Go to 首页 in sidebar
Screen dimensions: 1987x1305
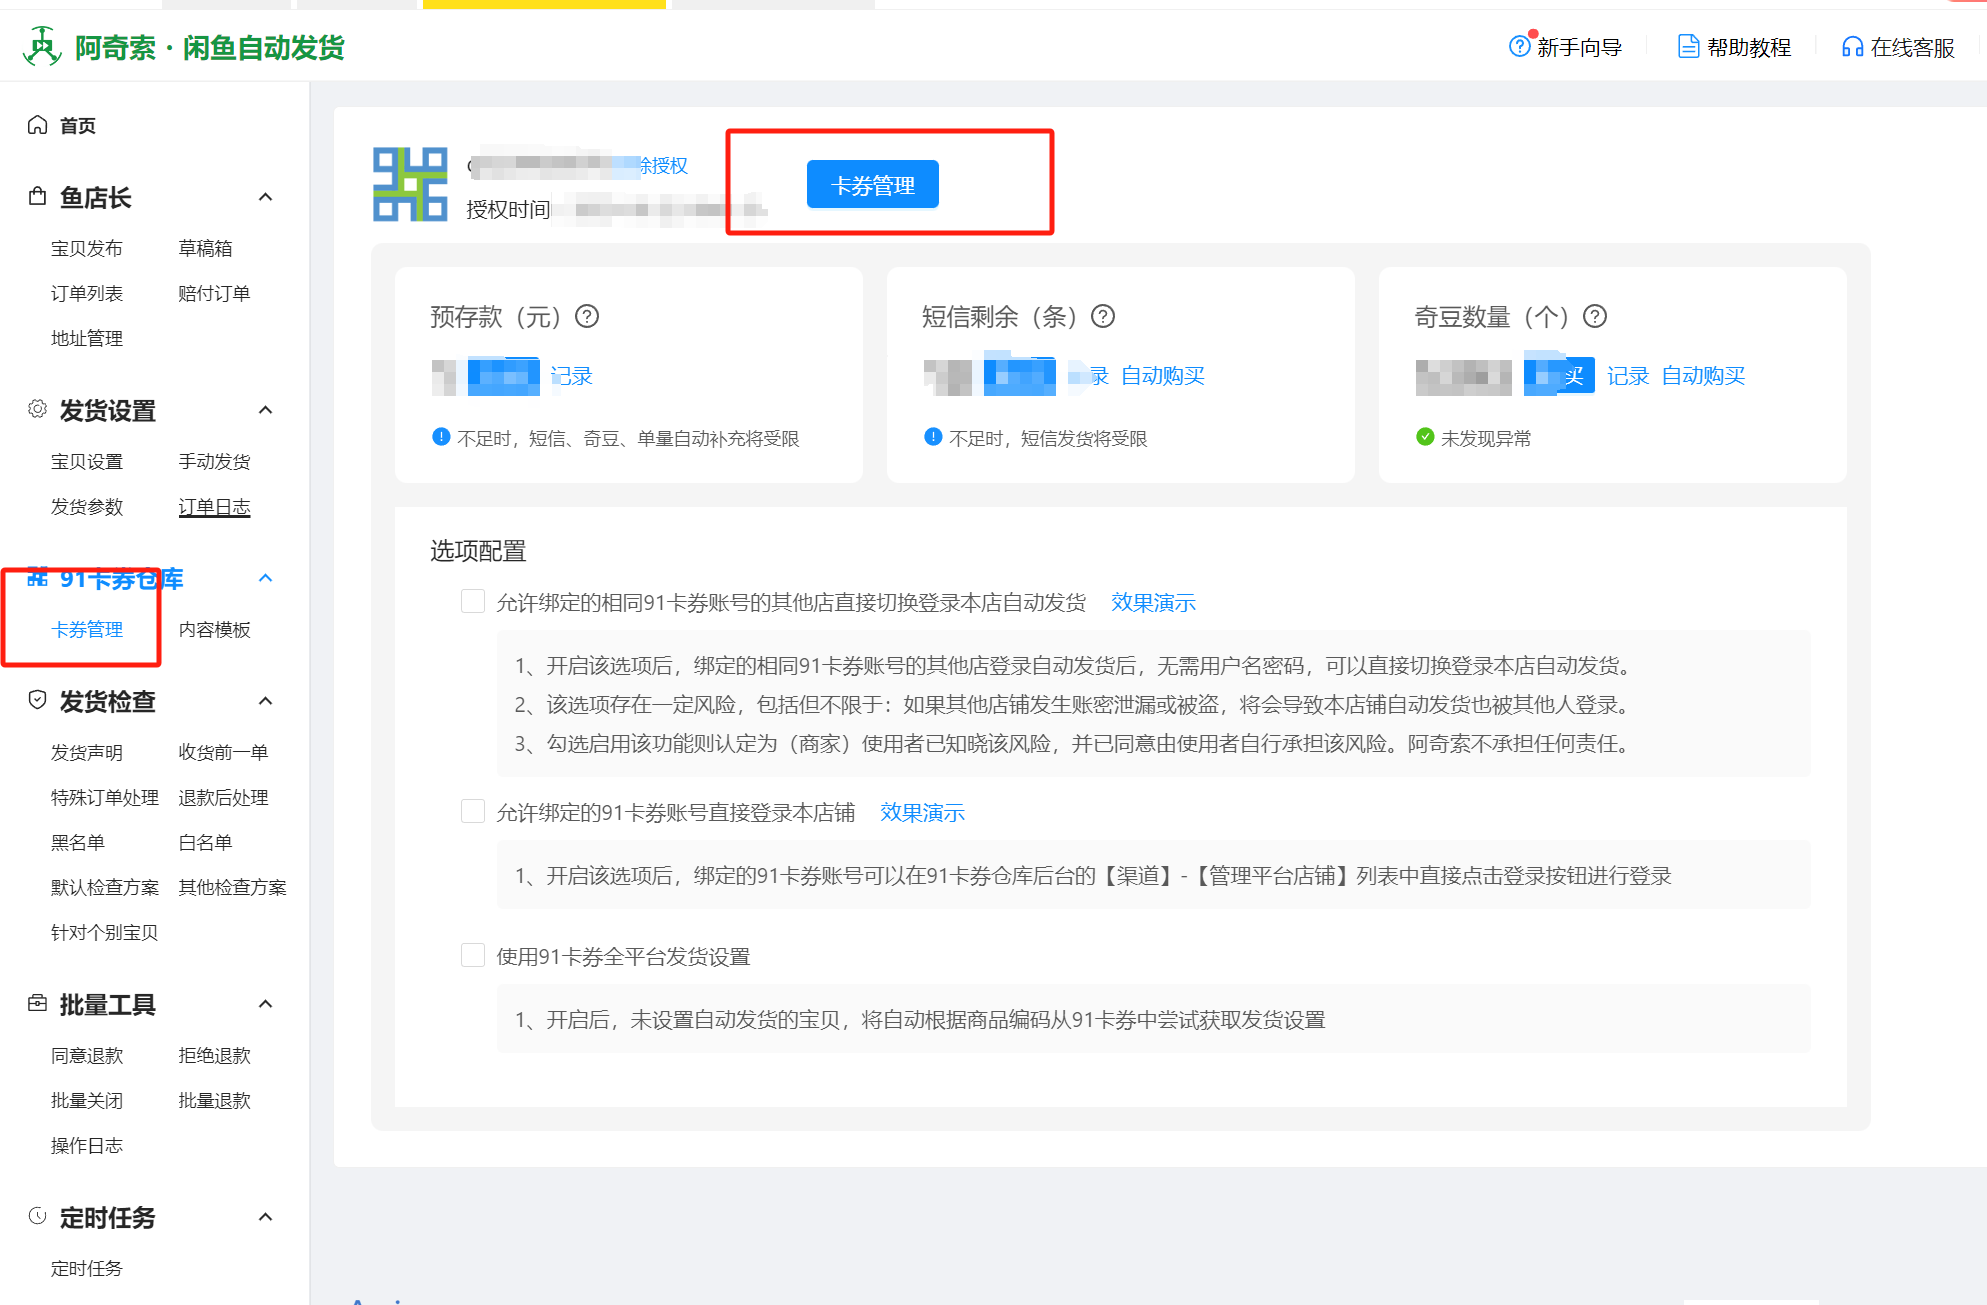coord(77,125)
